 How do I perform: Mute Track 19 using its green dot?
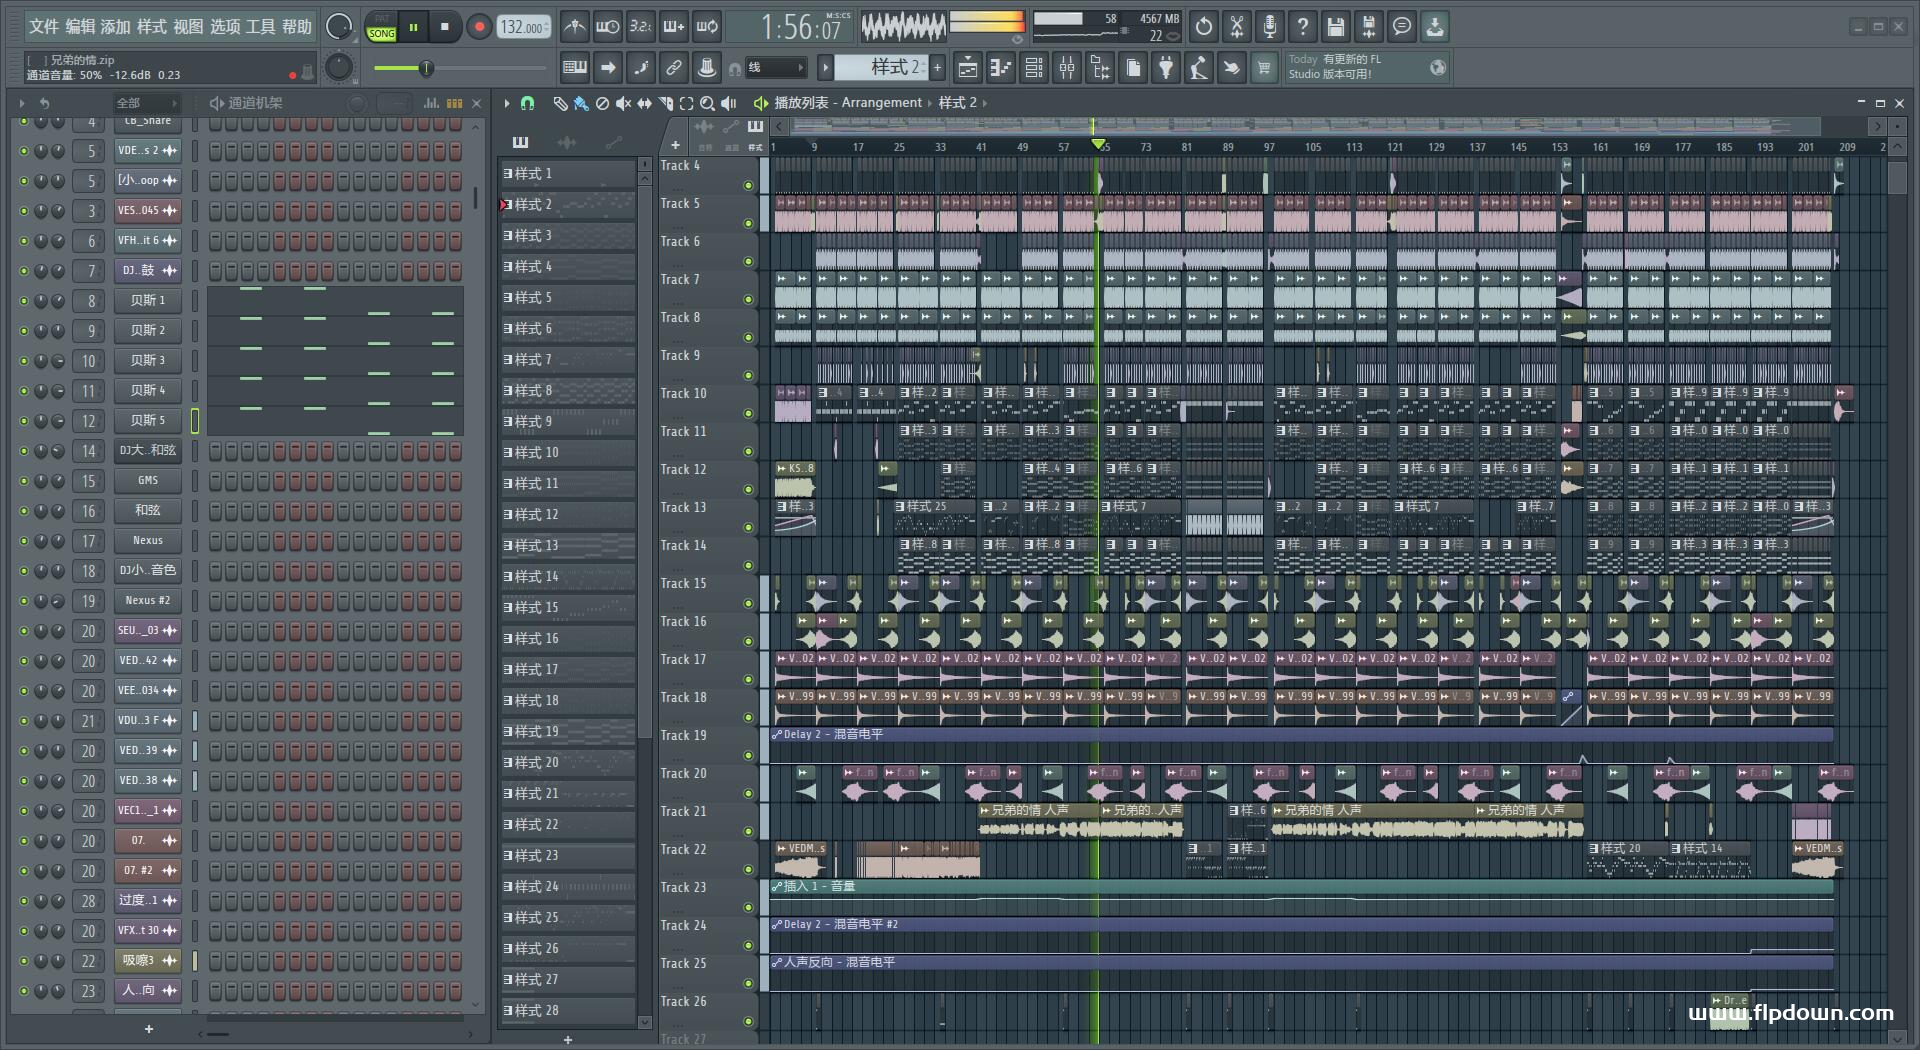748,755
